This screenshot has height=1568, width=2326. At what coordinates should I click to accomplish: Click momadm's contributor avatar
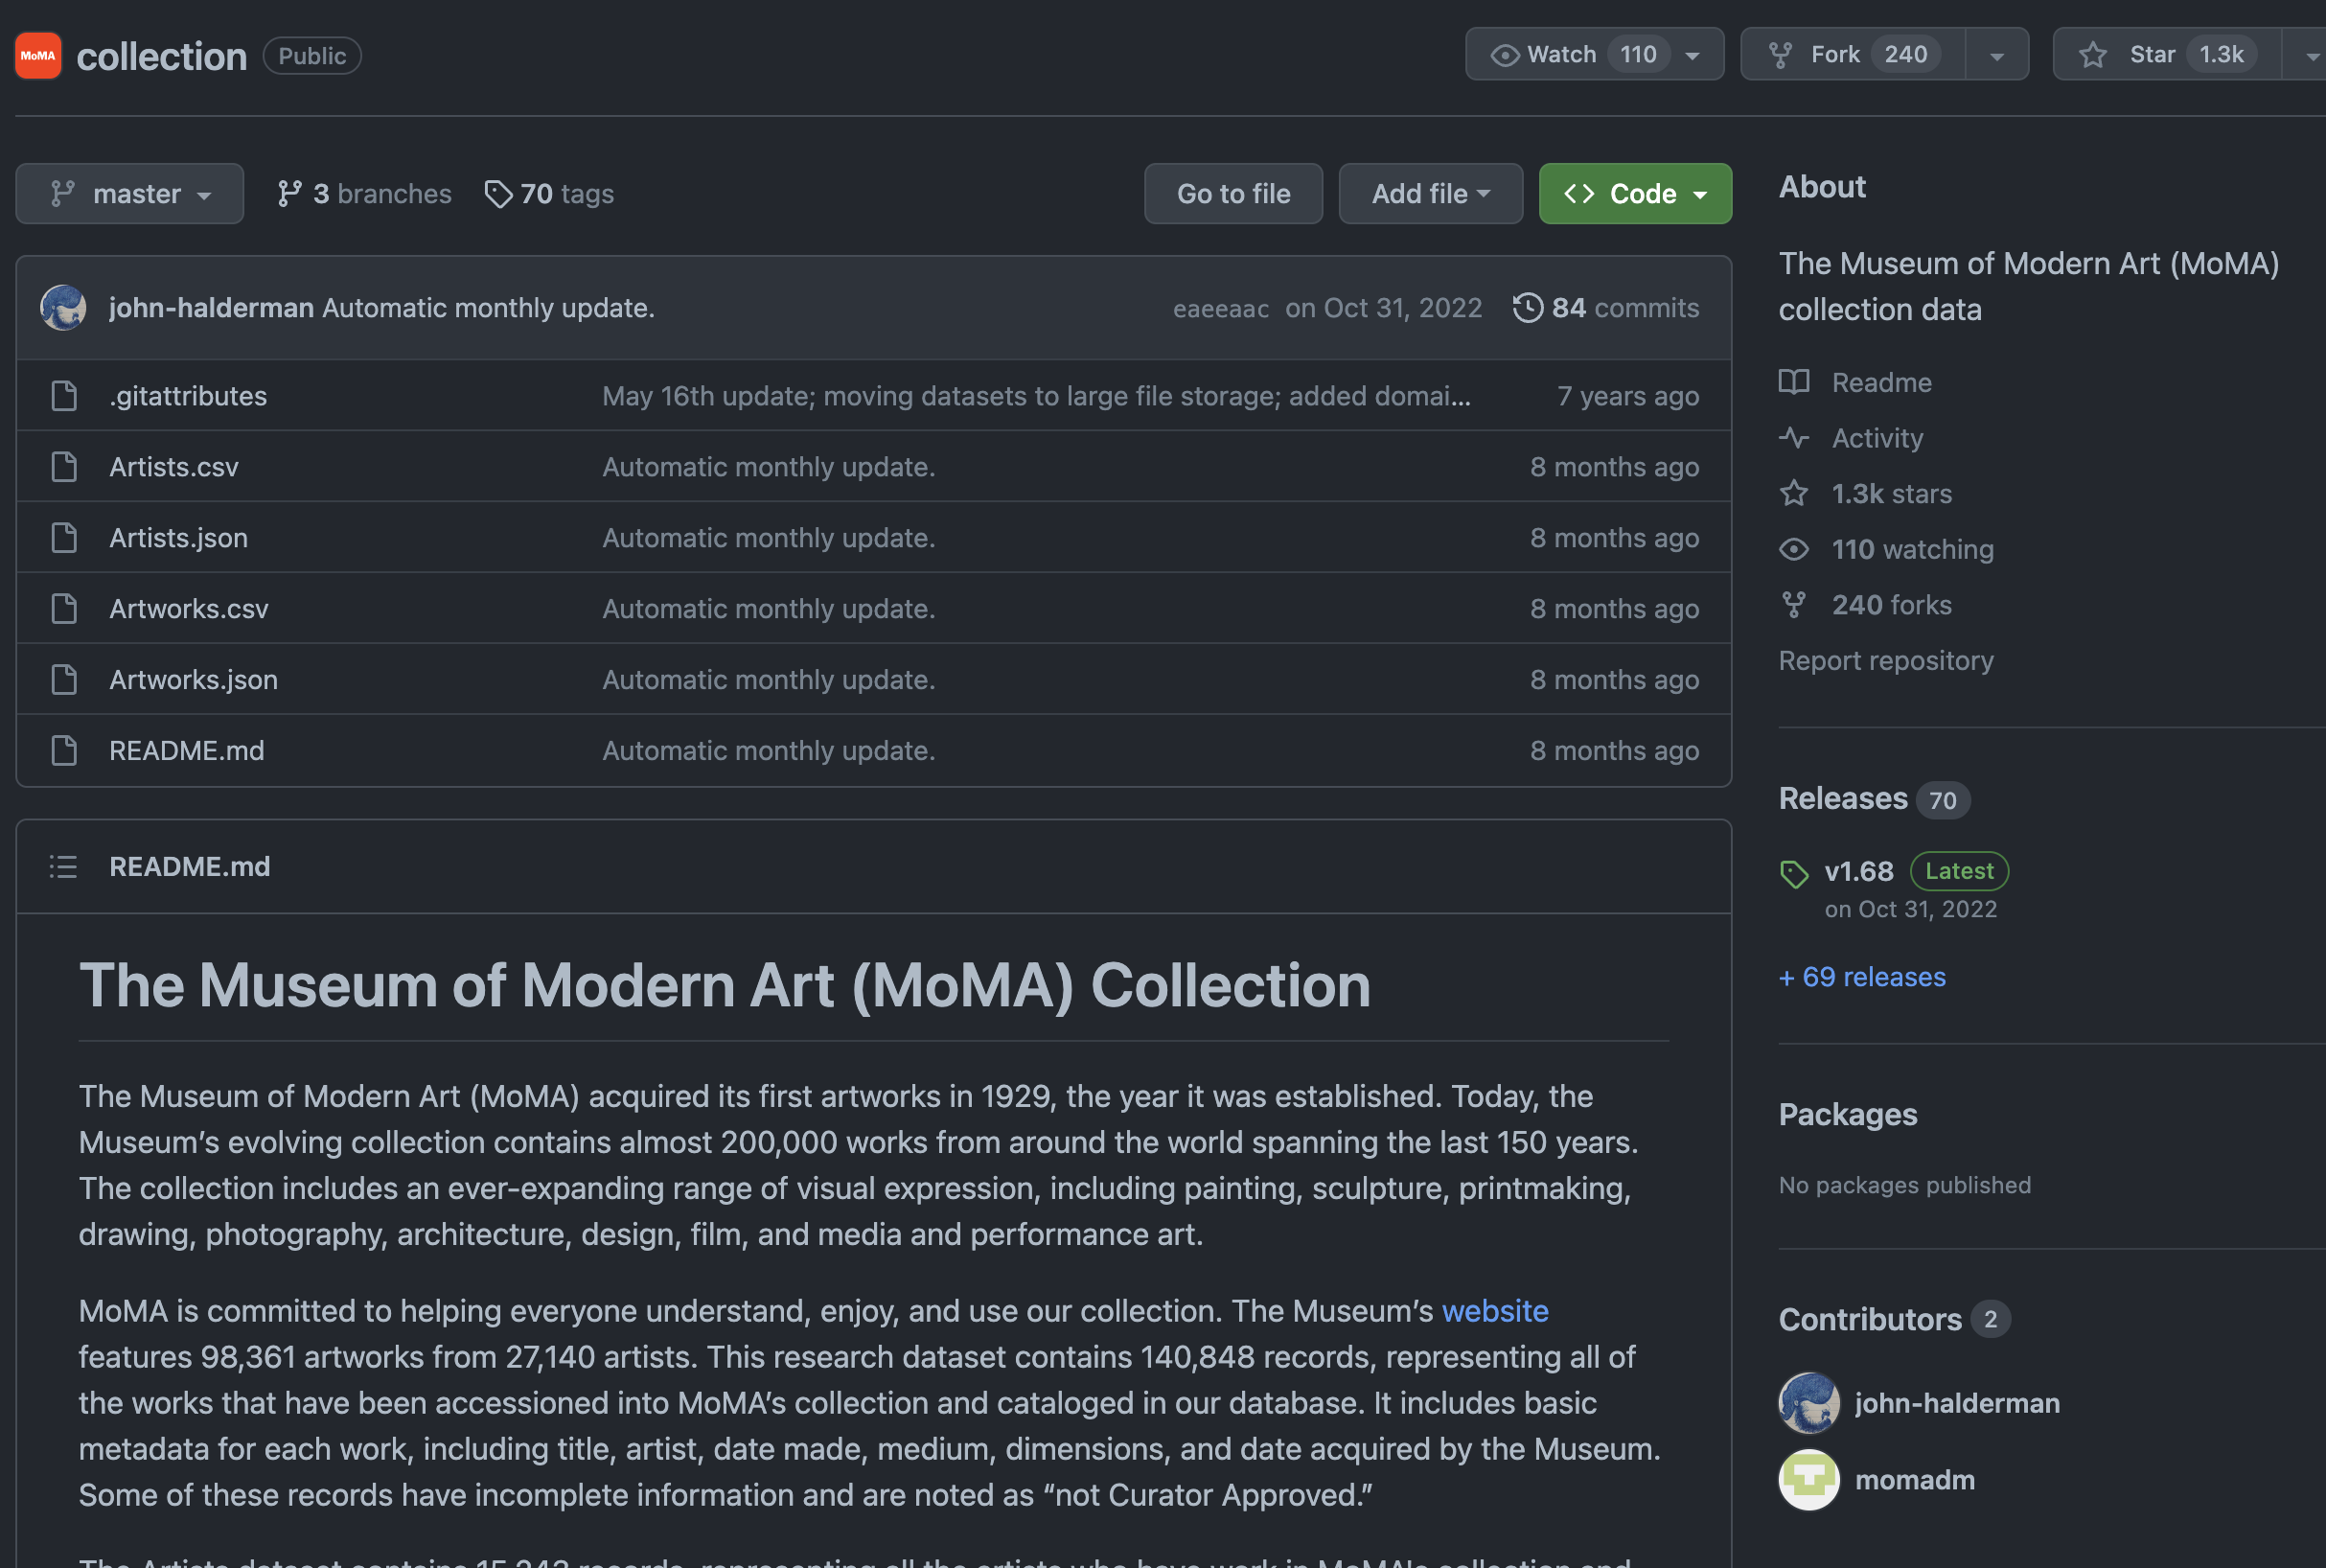(x=1809, y=1480)
